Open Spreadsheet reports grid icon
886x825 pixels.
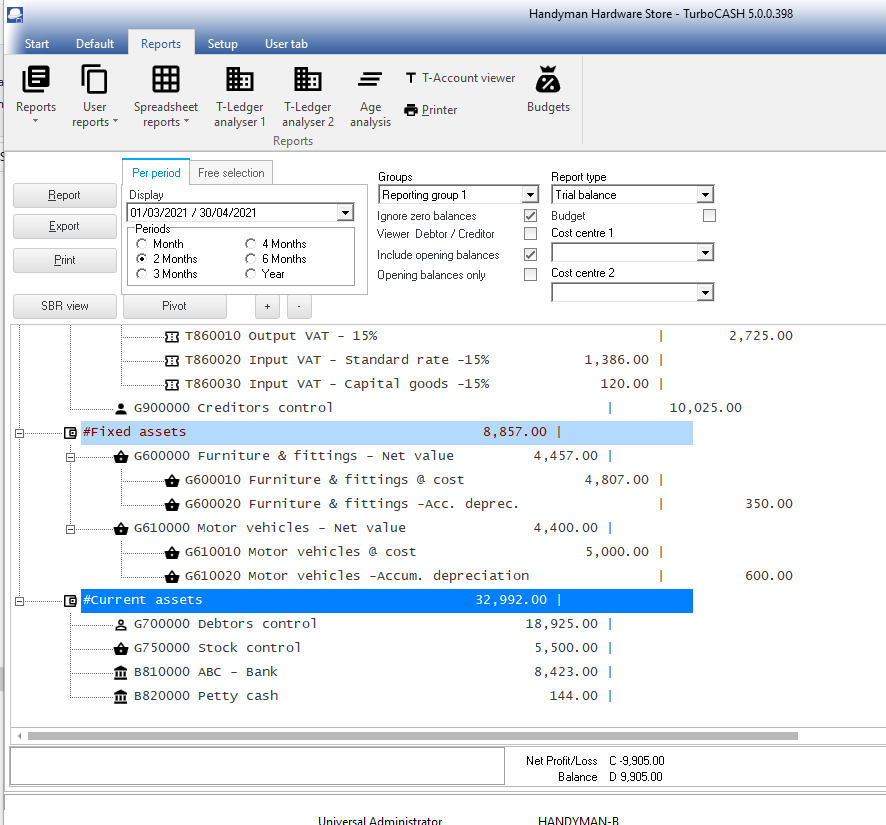pos(166,80)
